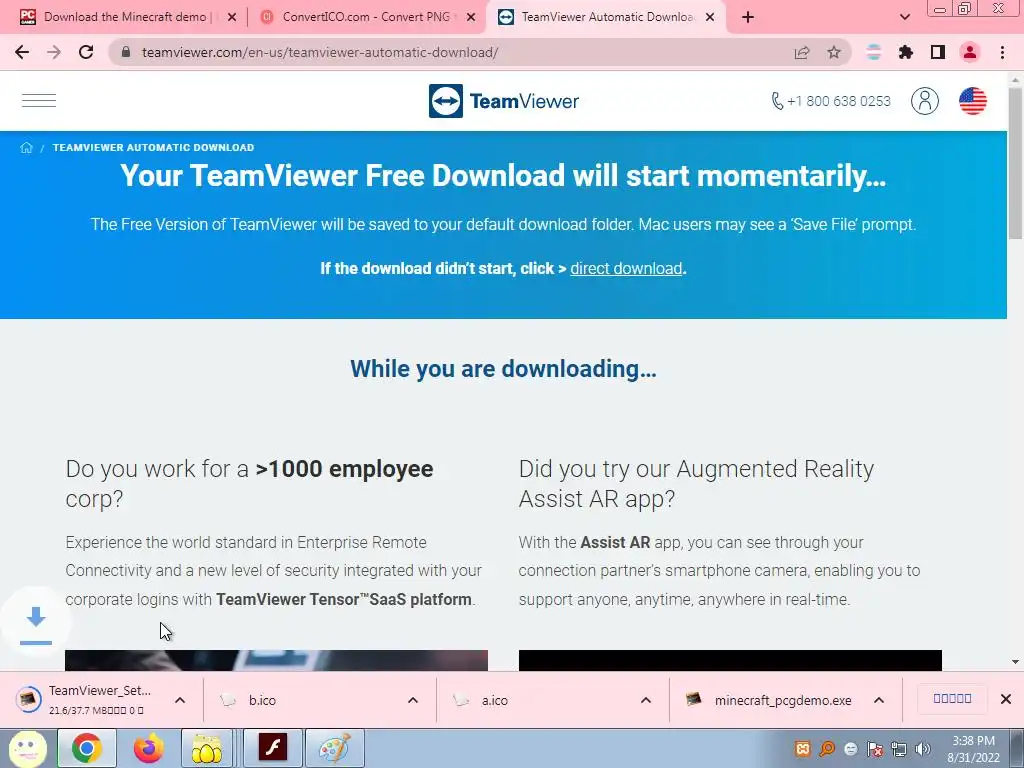Viewport: 1024px width, 768px height.
Task: Switch to the Minecraft demo tab
Action: click(x=124, y=17)
